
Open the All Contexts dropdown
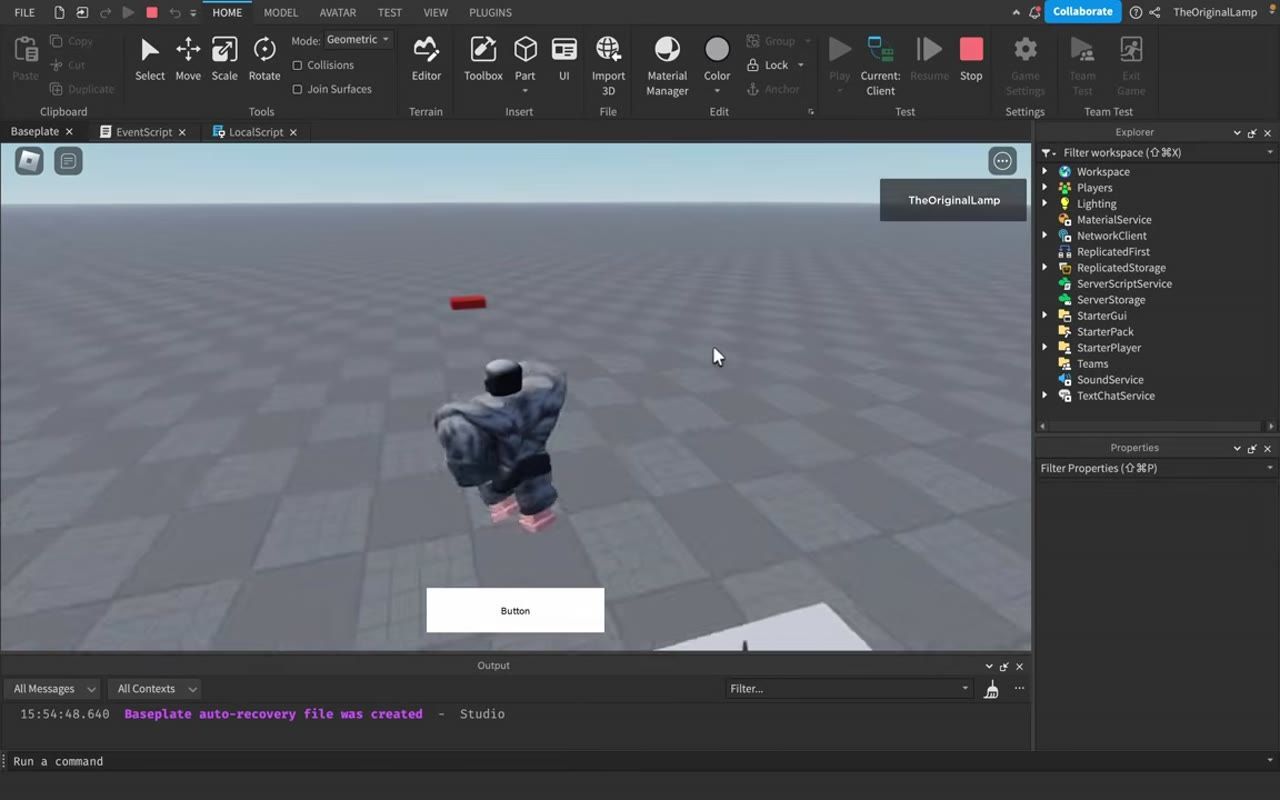[x=154, y=689]
